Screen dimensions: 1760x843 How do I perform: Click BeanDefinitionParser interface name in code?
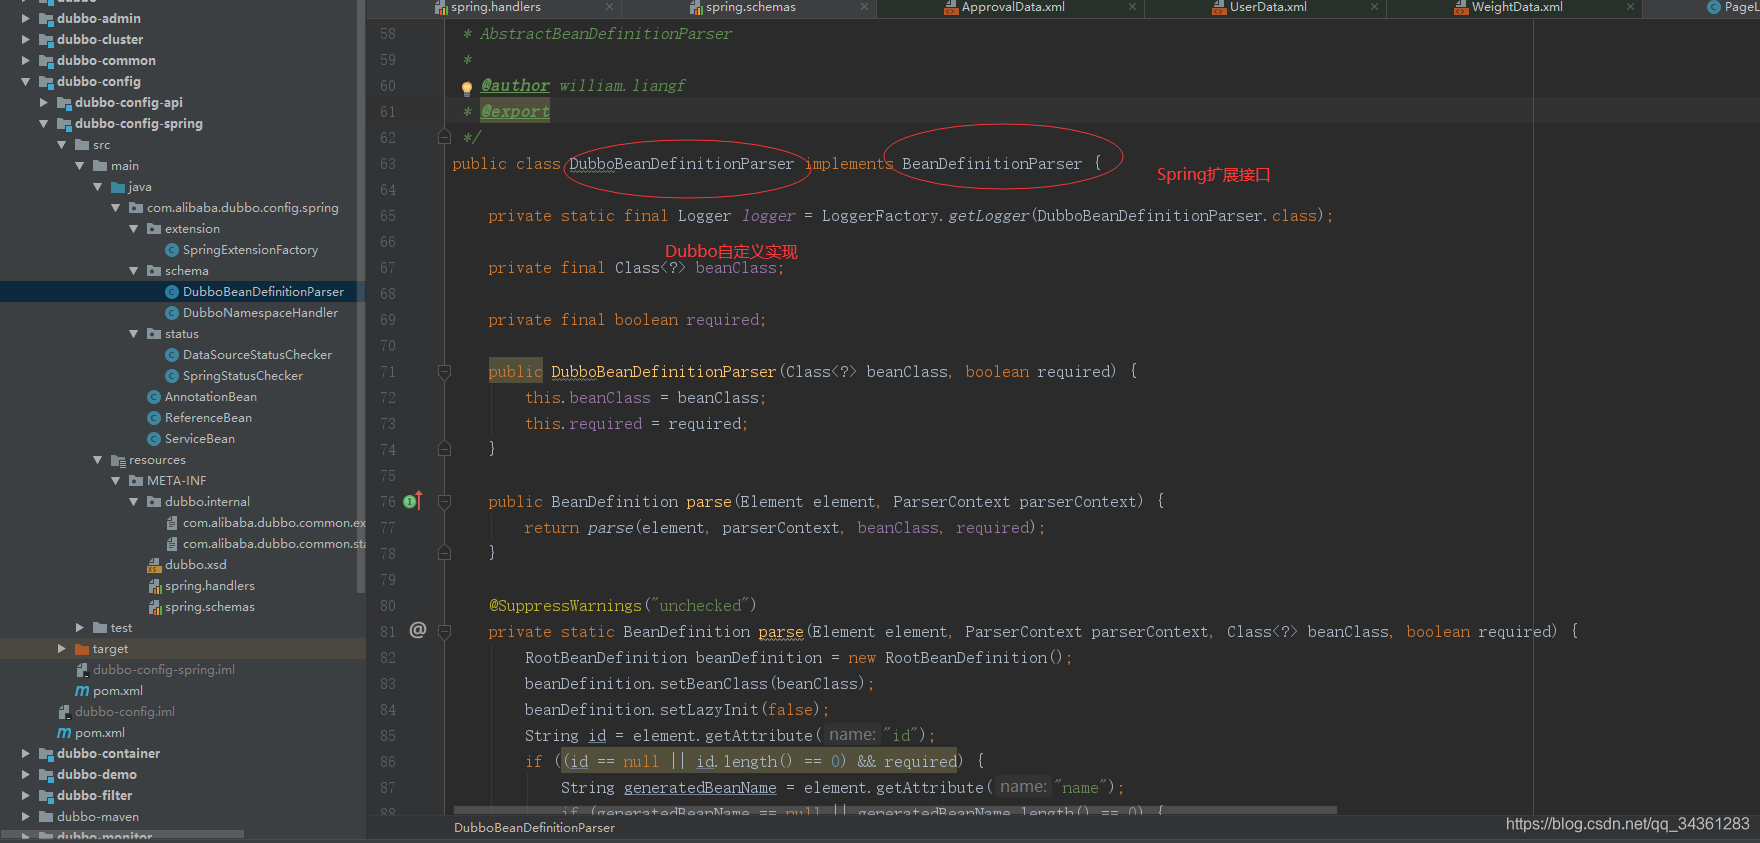[x=992, y=164]
